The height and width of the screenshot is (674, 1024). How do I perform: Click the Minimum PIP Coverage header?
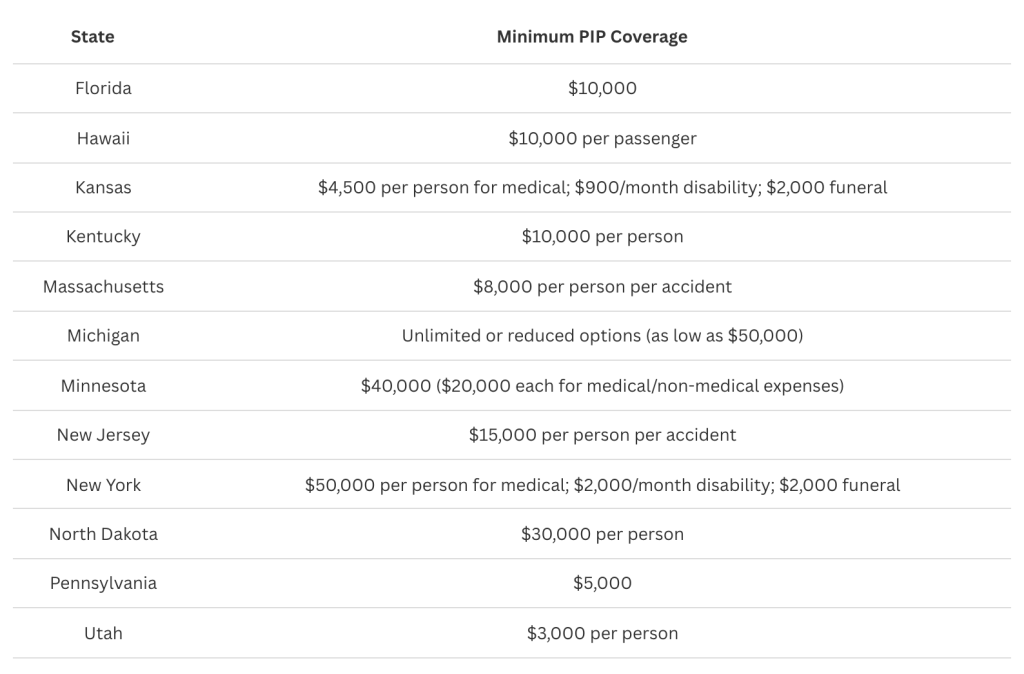tap(592, 37)
